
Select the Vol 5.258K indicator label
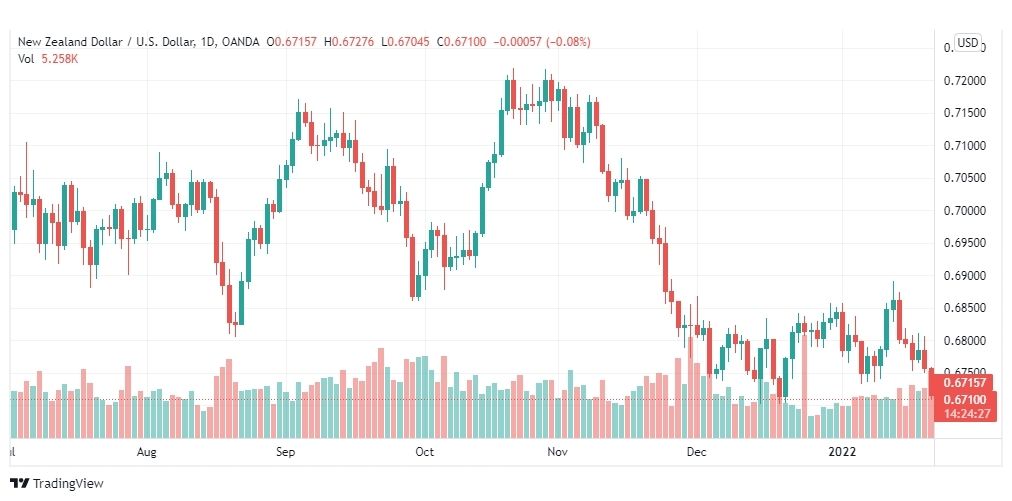click(48, 58)
